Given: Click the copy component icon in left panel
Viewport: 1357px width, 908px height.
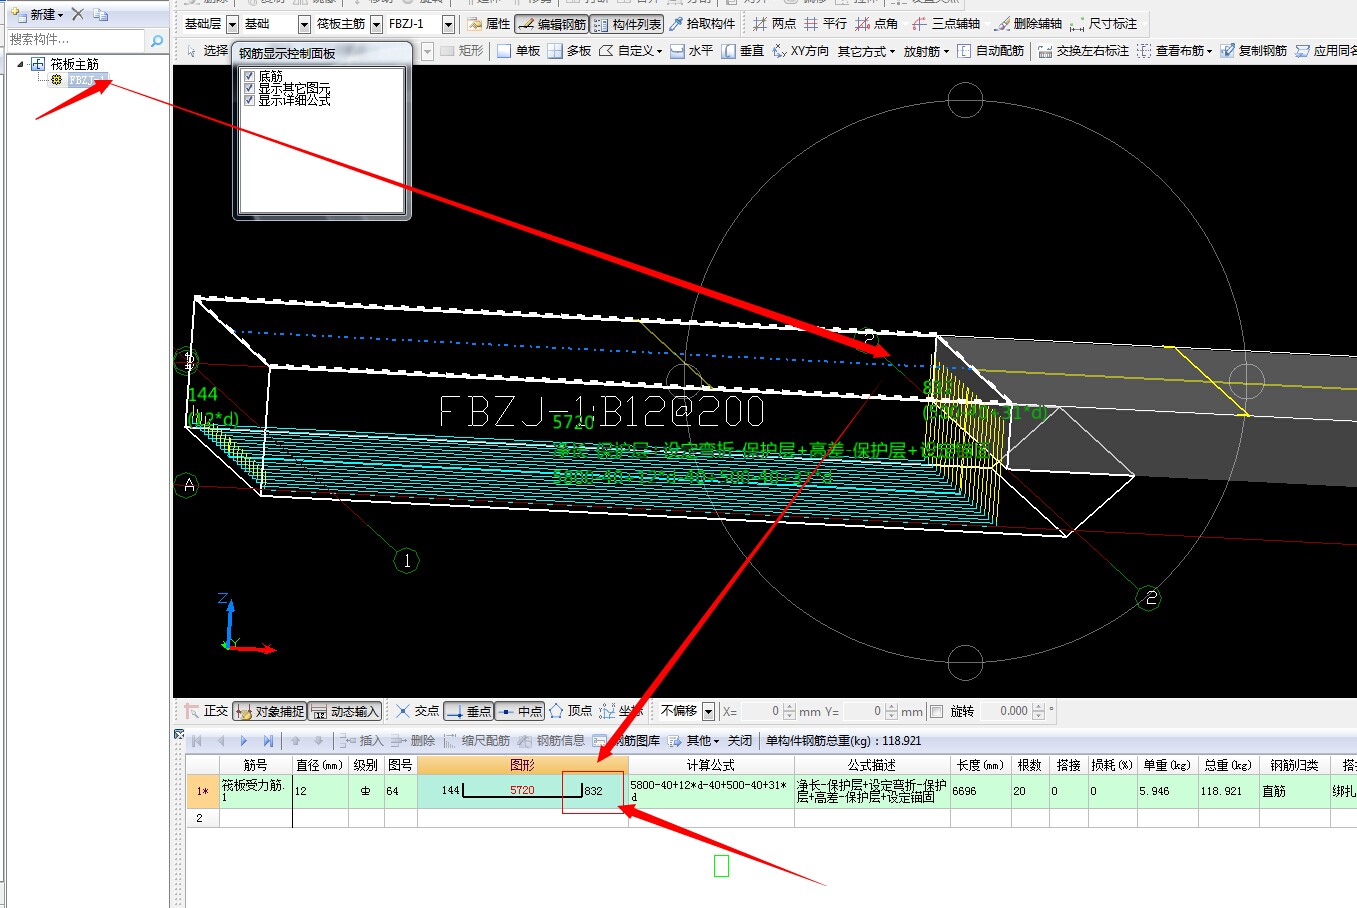Looking at the screenshot, I should coord(101,14).
